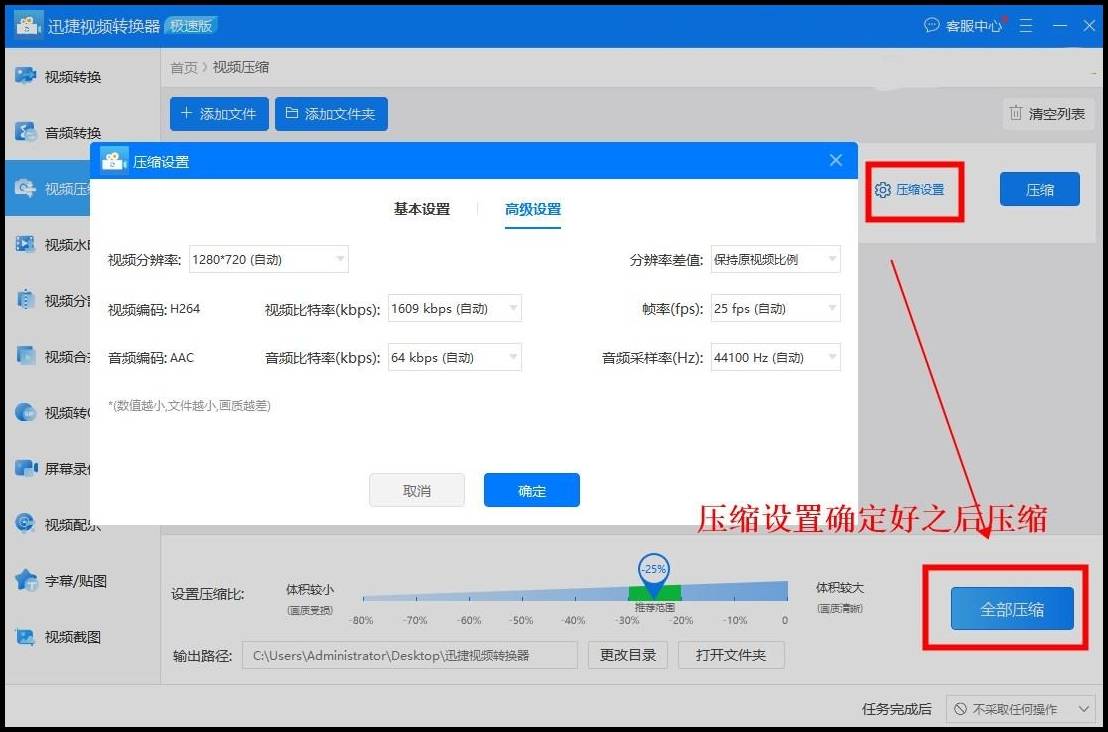Click 更改目录 button
Viewport: 1108px width, 732px height.
627,655
